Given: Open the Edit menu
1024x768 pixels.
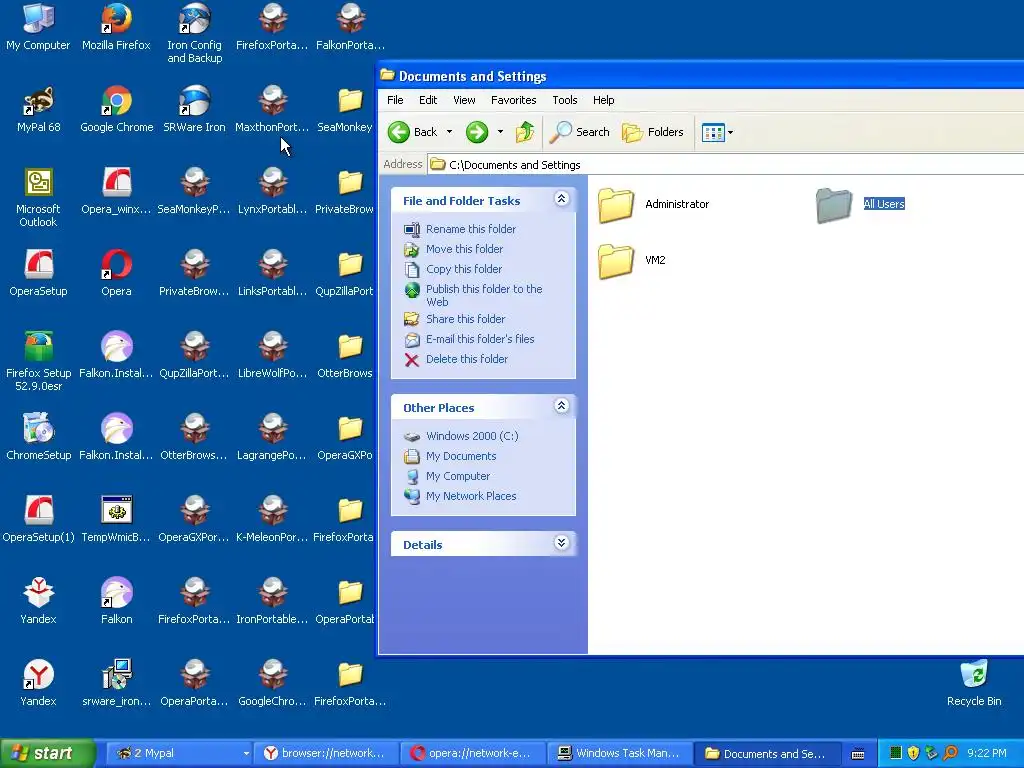Looking at the screenshot, I should (x=428, y=100).
